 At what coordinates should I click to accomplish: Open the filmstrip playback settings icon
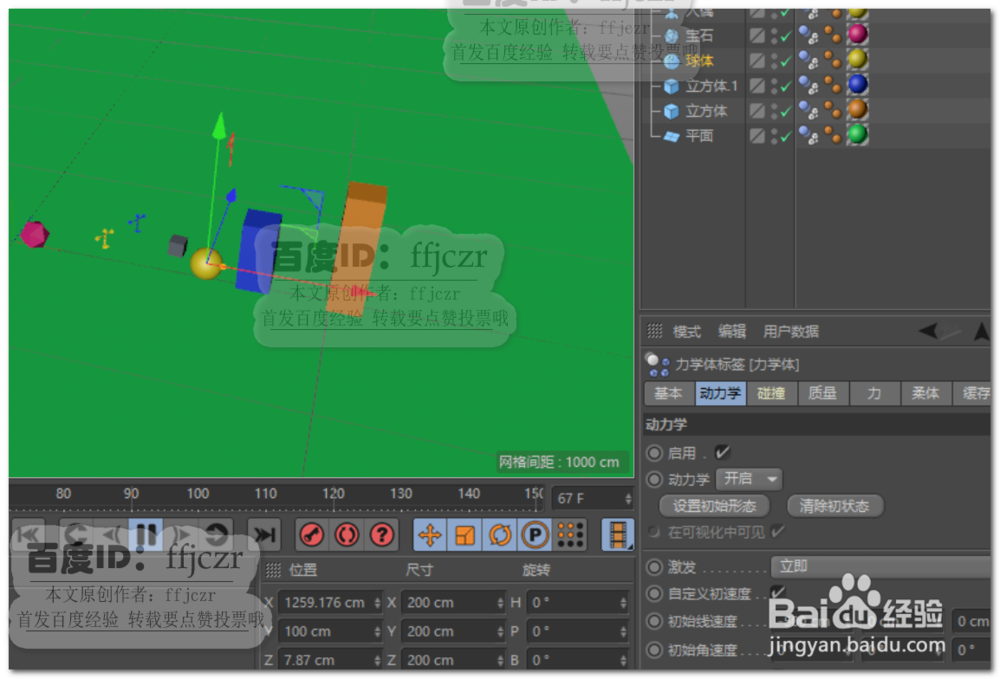pos(617,534)
